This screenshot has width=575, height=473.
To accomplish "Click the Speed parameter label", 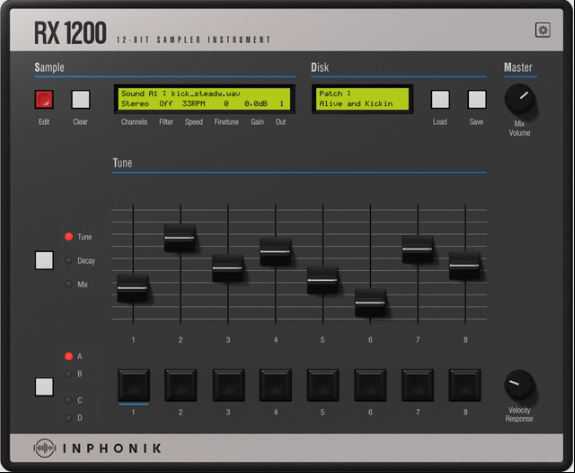I will (x=194, y=122).
